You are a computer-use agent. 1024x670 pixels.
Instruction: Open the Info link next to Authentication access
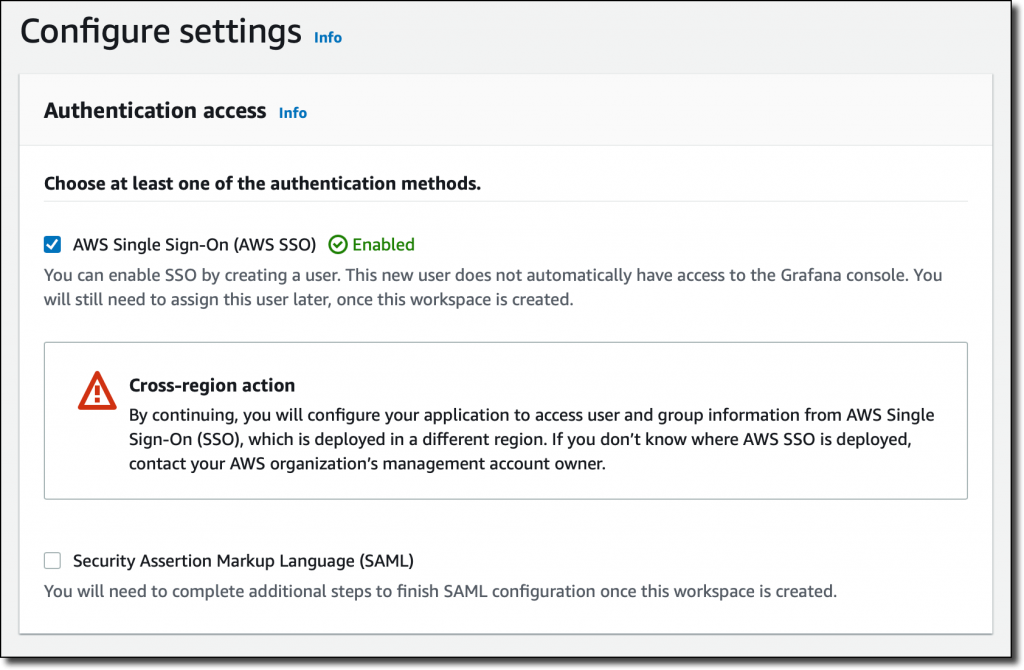tap(292, 113)
